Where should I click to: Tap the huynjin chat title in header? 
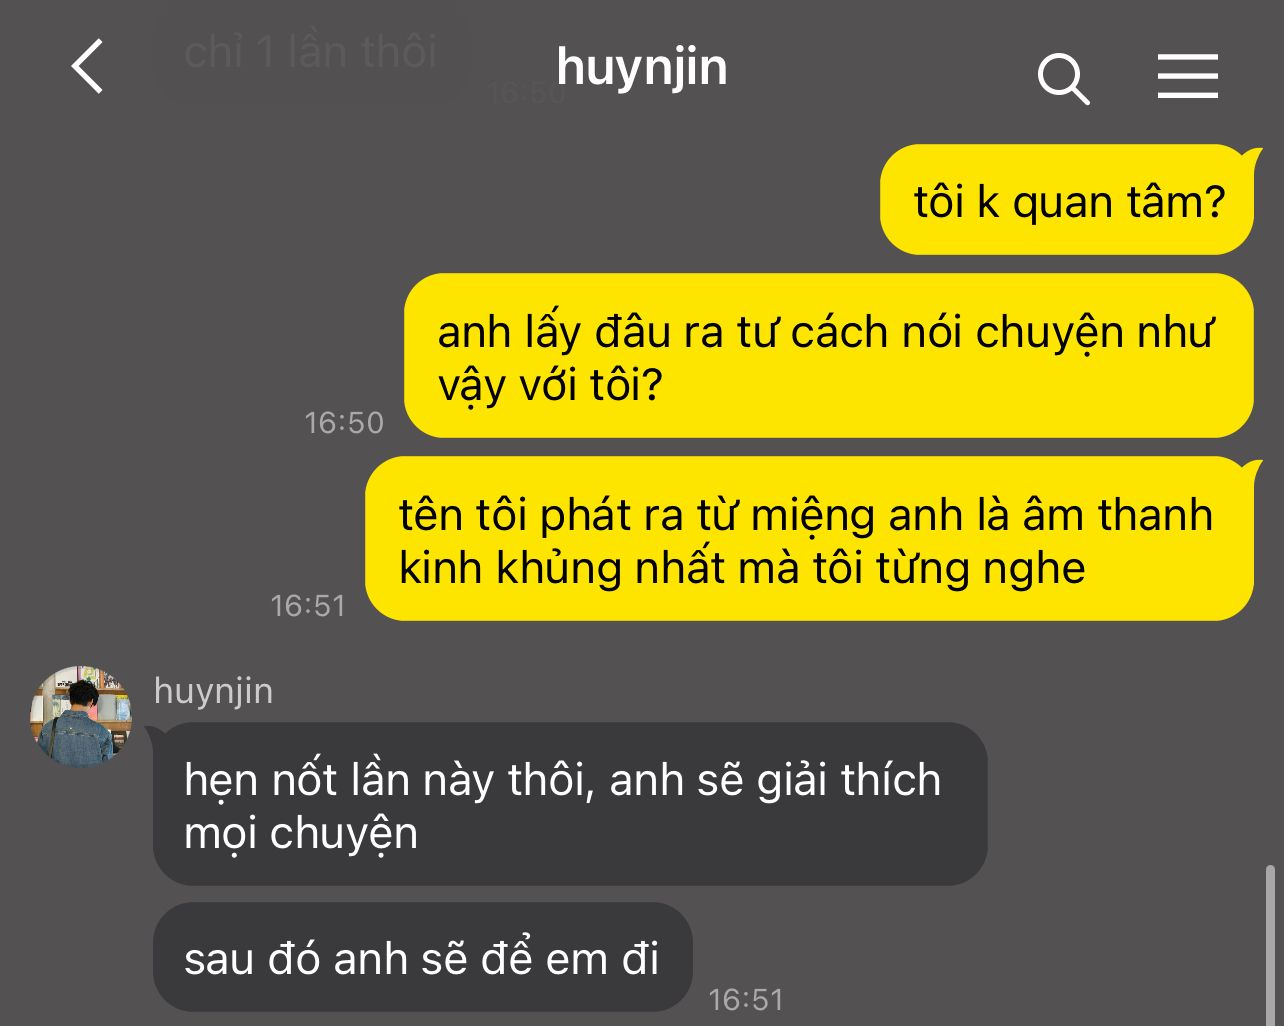coord(641,69)
